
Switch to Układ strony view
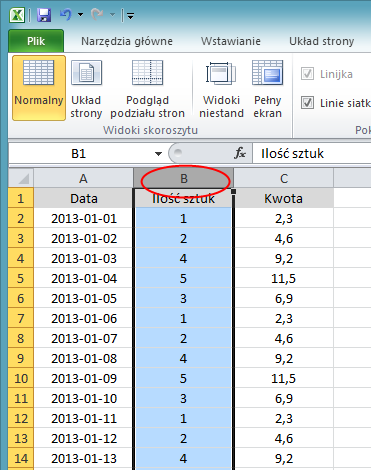(x=86, y=88)
